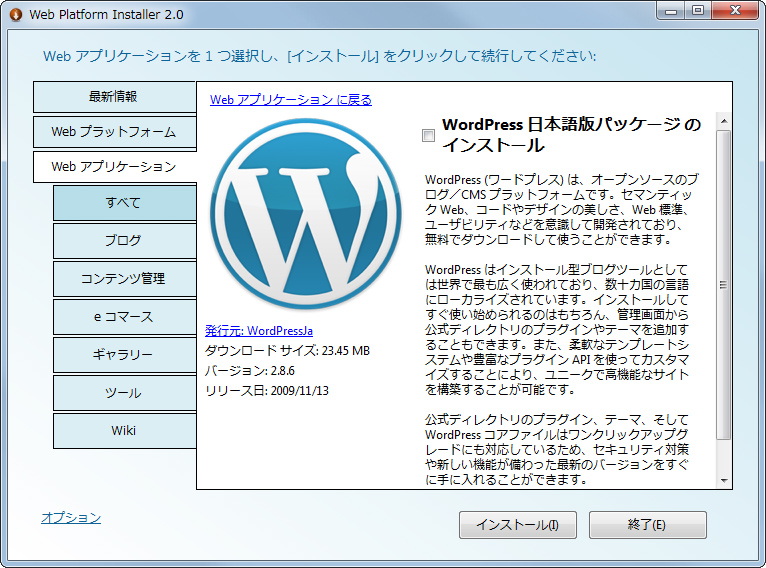This screenshot has width=766, height=568.
Task: Click the WordPress 日本語版パッケージ heading text
Action: coord(572,135)
